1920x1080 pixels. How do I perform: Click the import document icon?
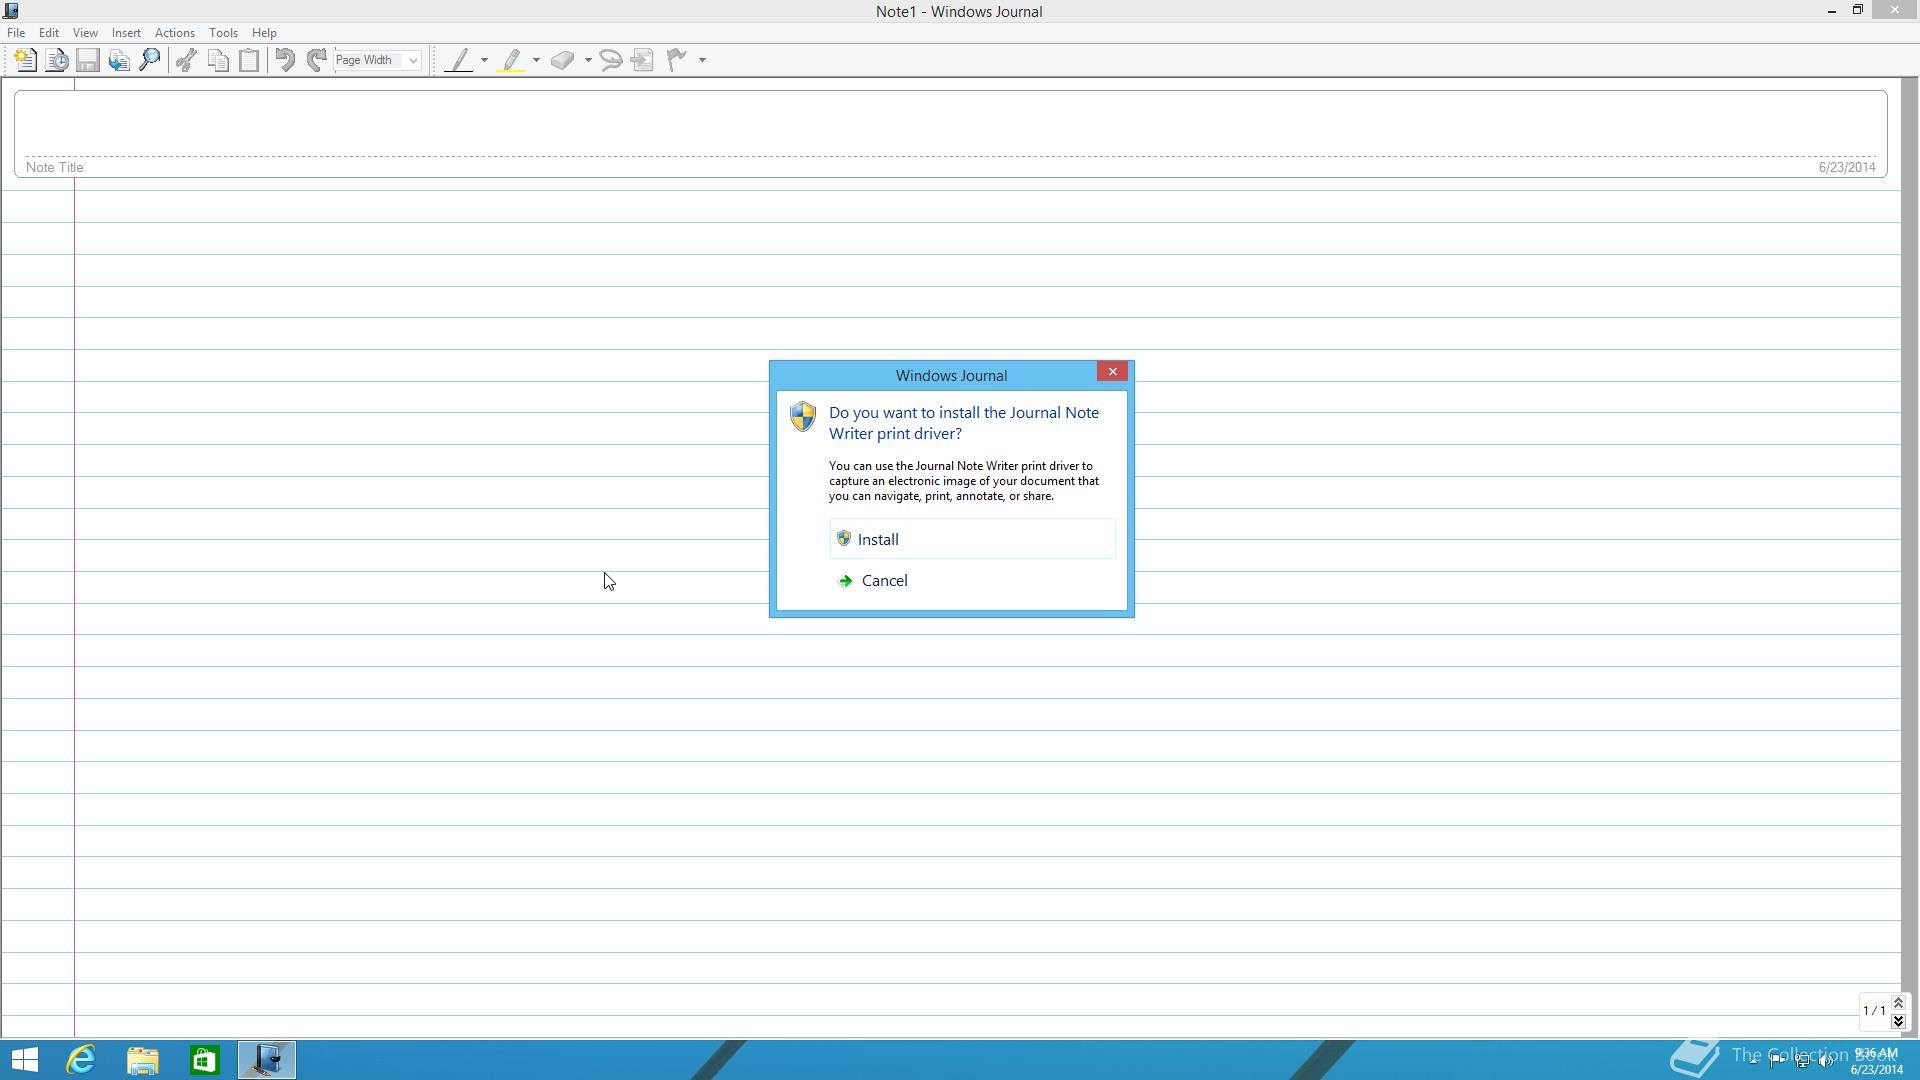click(x=119, y=60)
